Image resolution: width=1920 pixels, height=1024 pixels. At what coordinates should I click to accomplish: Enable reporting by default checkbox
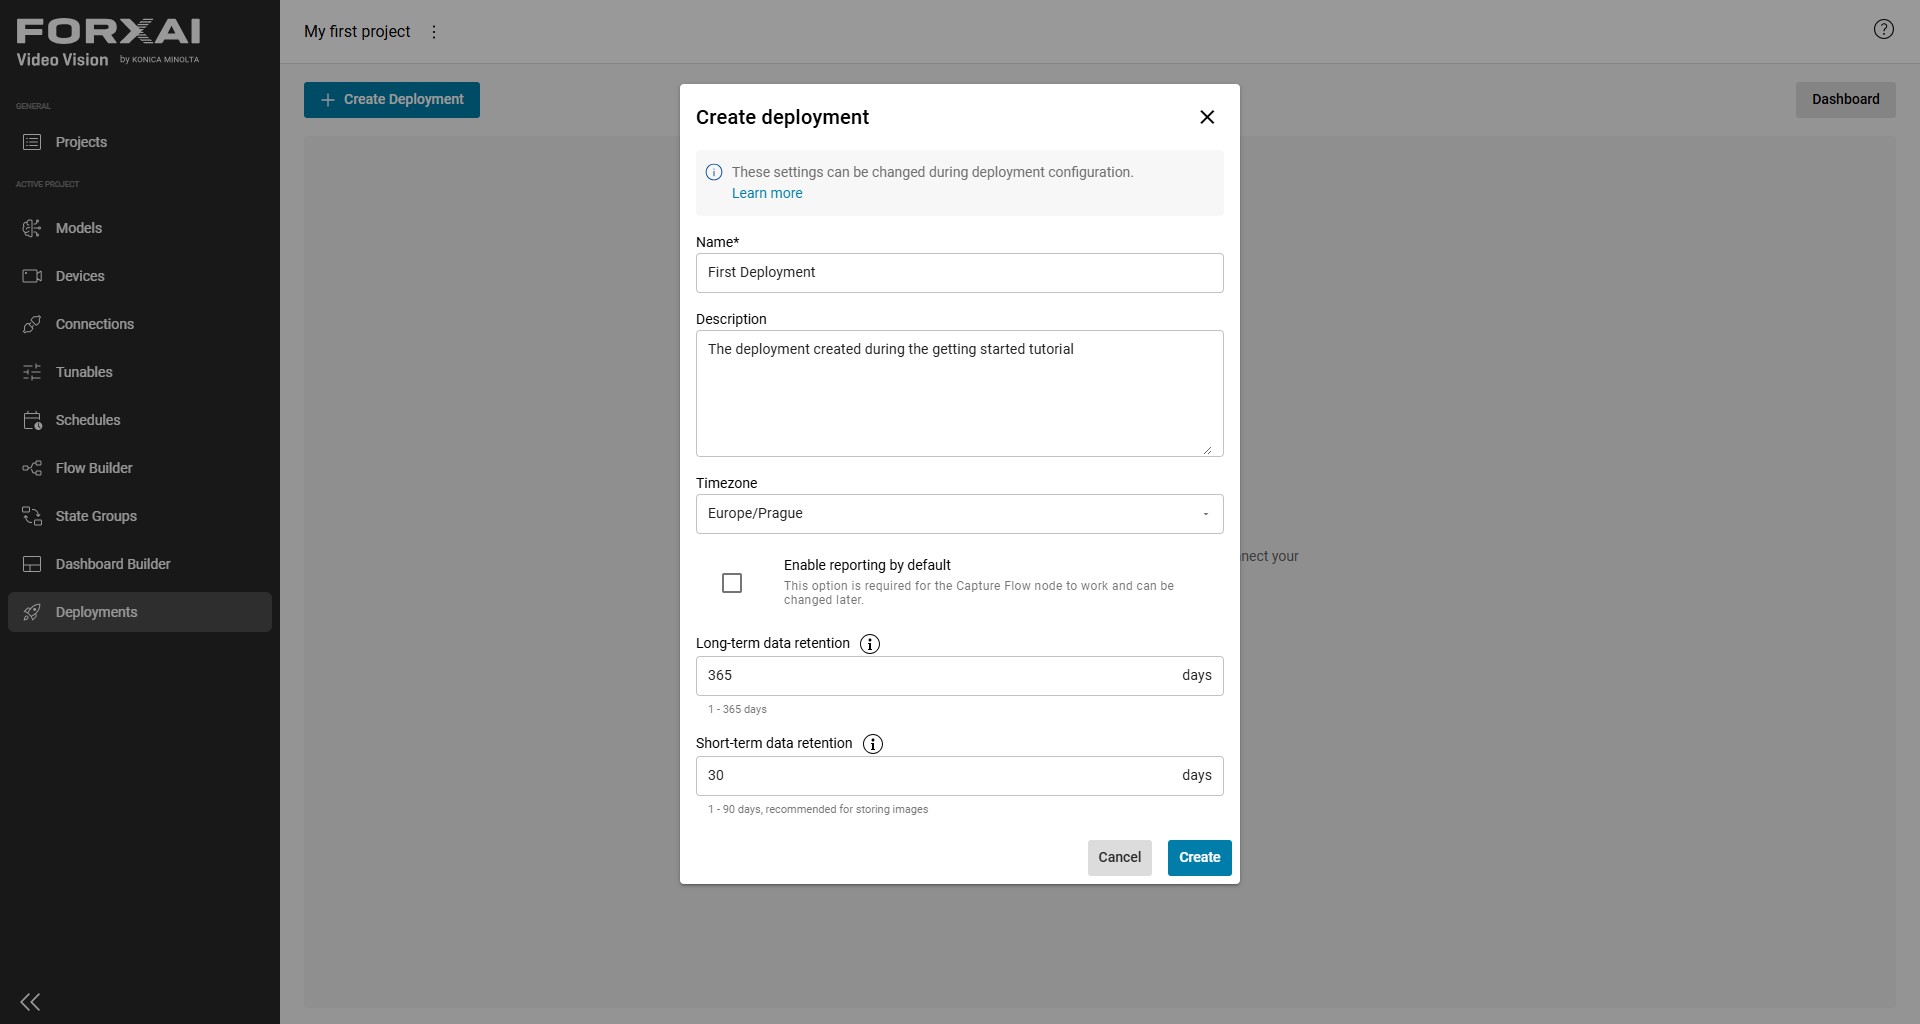732,583
